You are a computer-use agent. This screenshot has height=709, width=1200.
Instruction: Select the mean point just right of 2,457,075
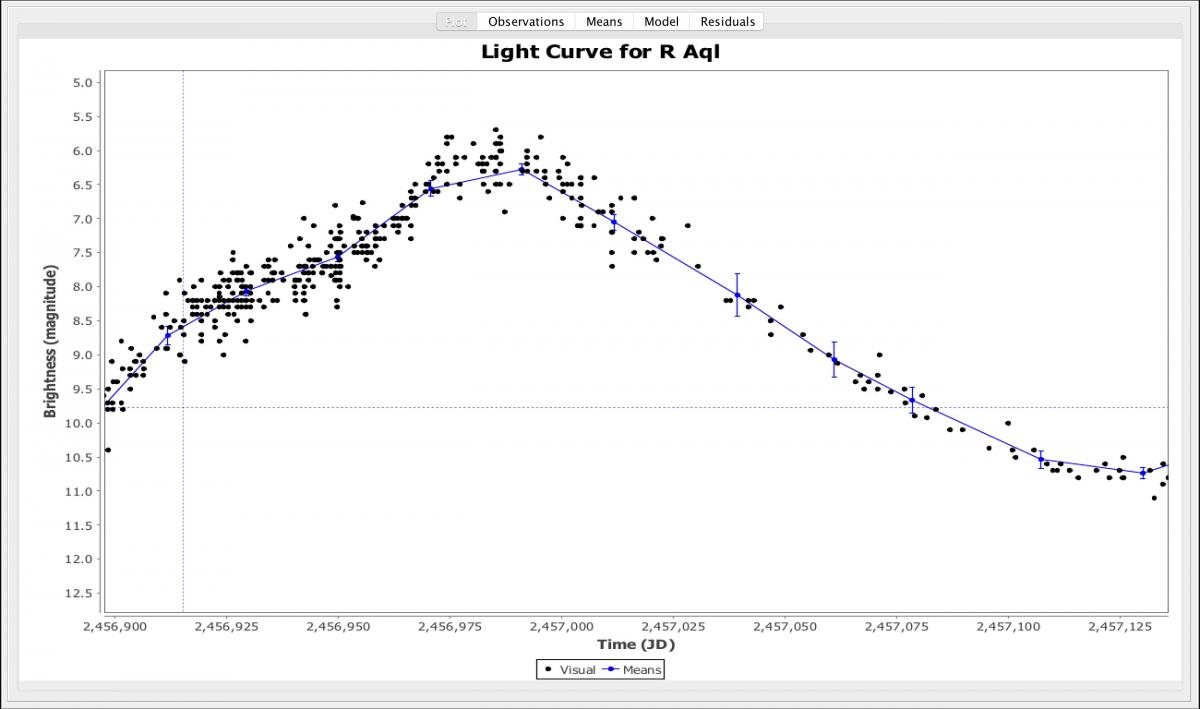click(912, 400)
